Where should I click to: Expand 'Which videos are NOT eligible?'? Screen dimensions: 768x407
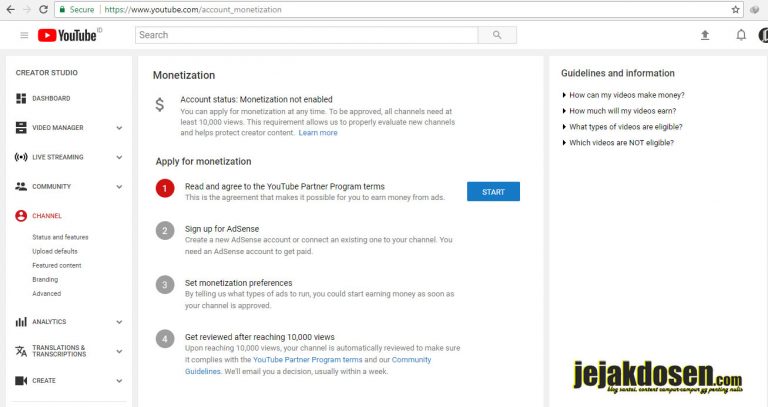coord(618,143)
